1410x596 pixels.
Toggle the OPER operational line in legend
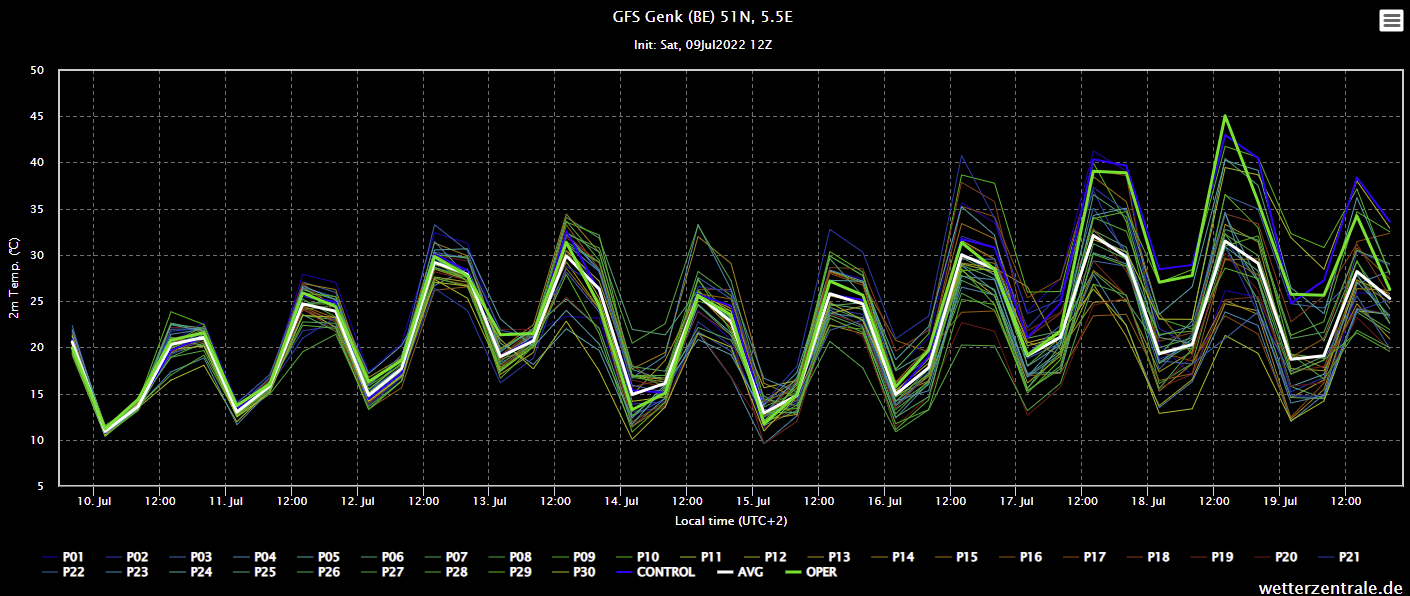(x=809, y=572)
